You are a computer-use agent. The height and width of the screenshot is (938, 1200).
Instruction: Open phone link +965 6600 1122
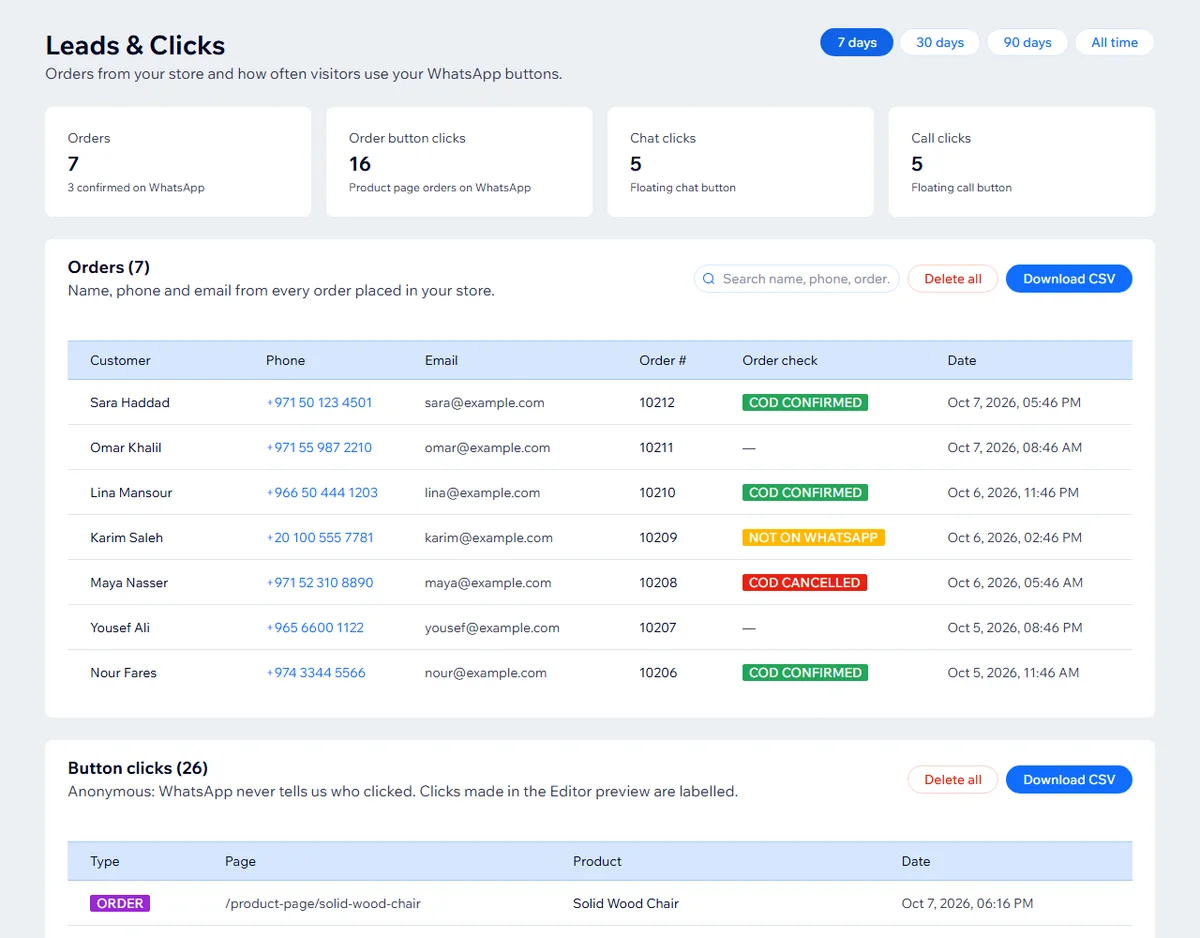(315, 628)
